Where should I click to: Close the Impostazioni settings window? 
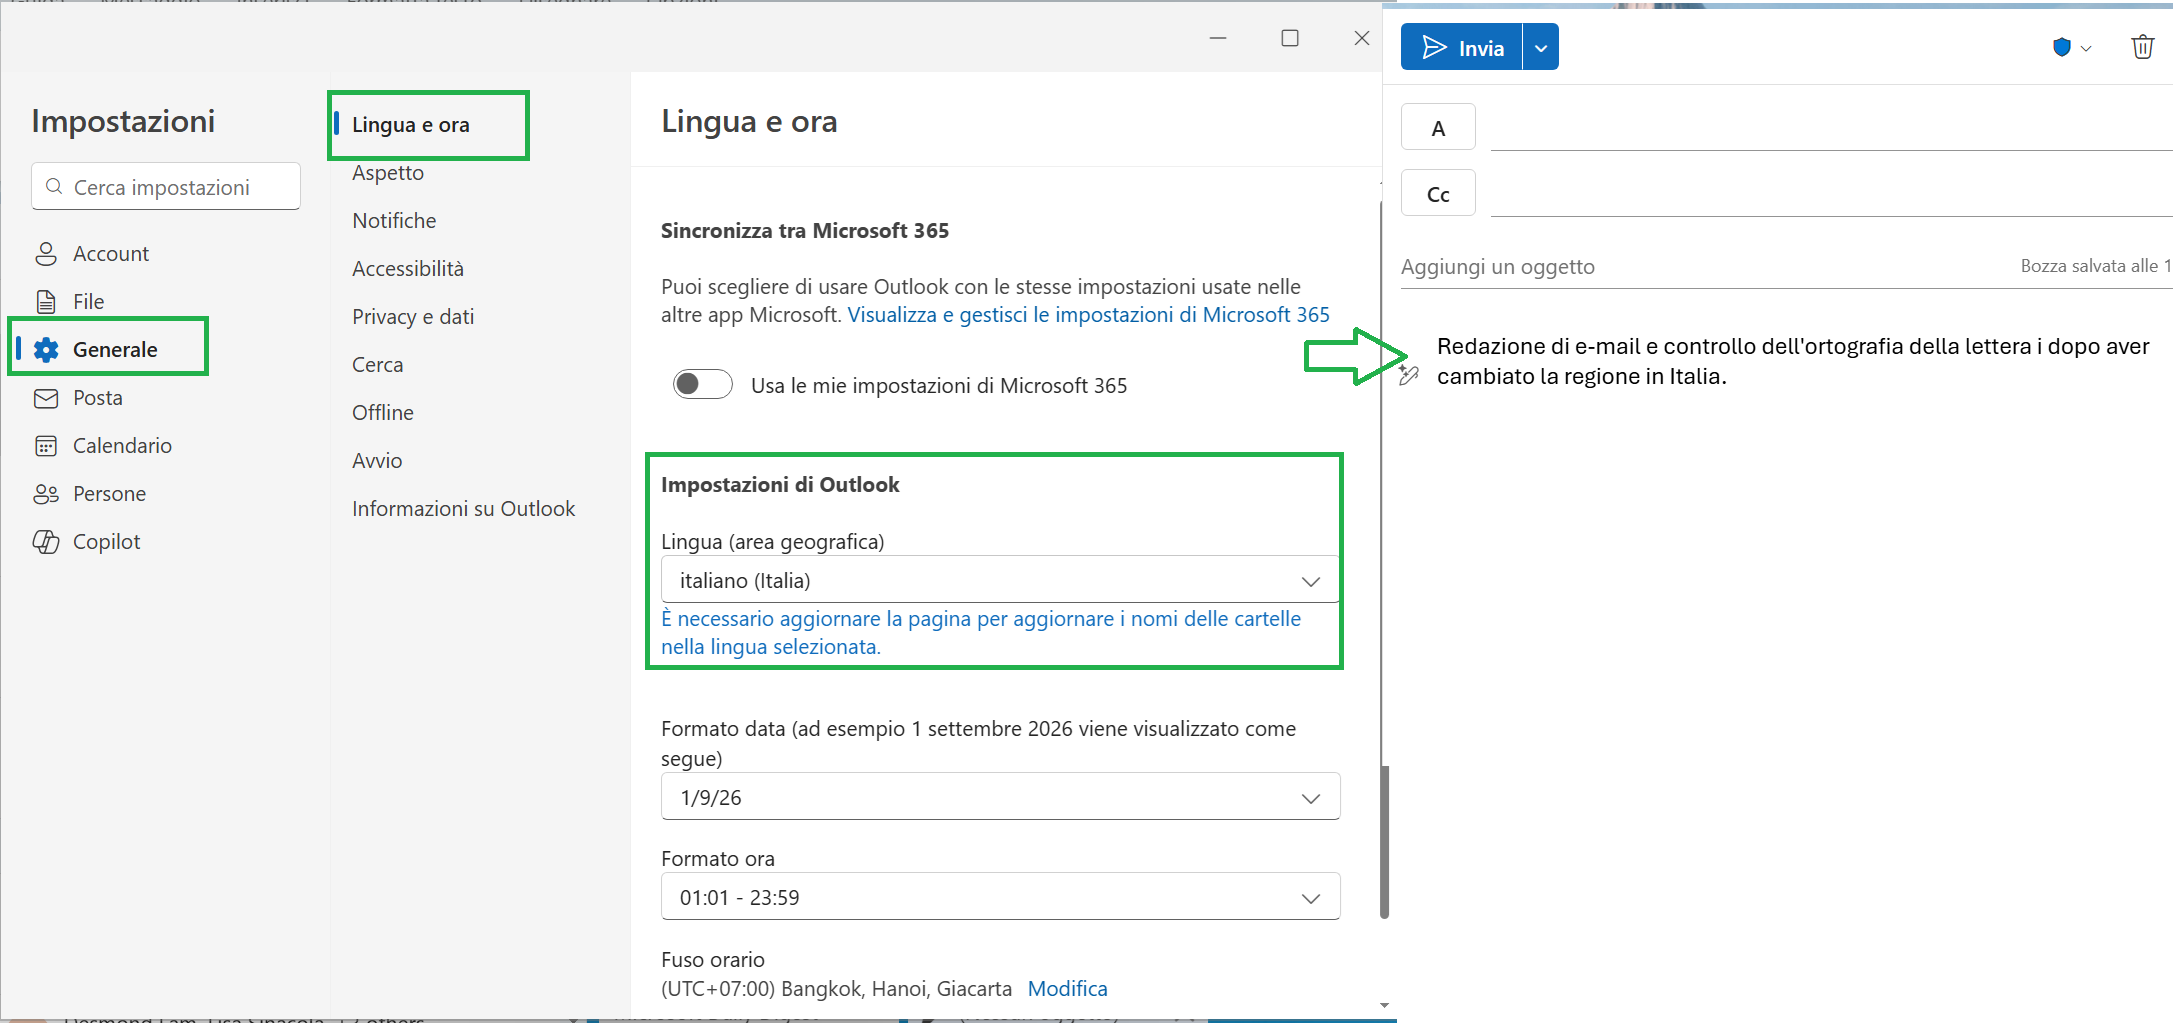(1362, 38)
